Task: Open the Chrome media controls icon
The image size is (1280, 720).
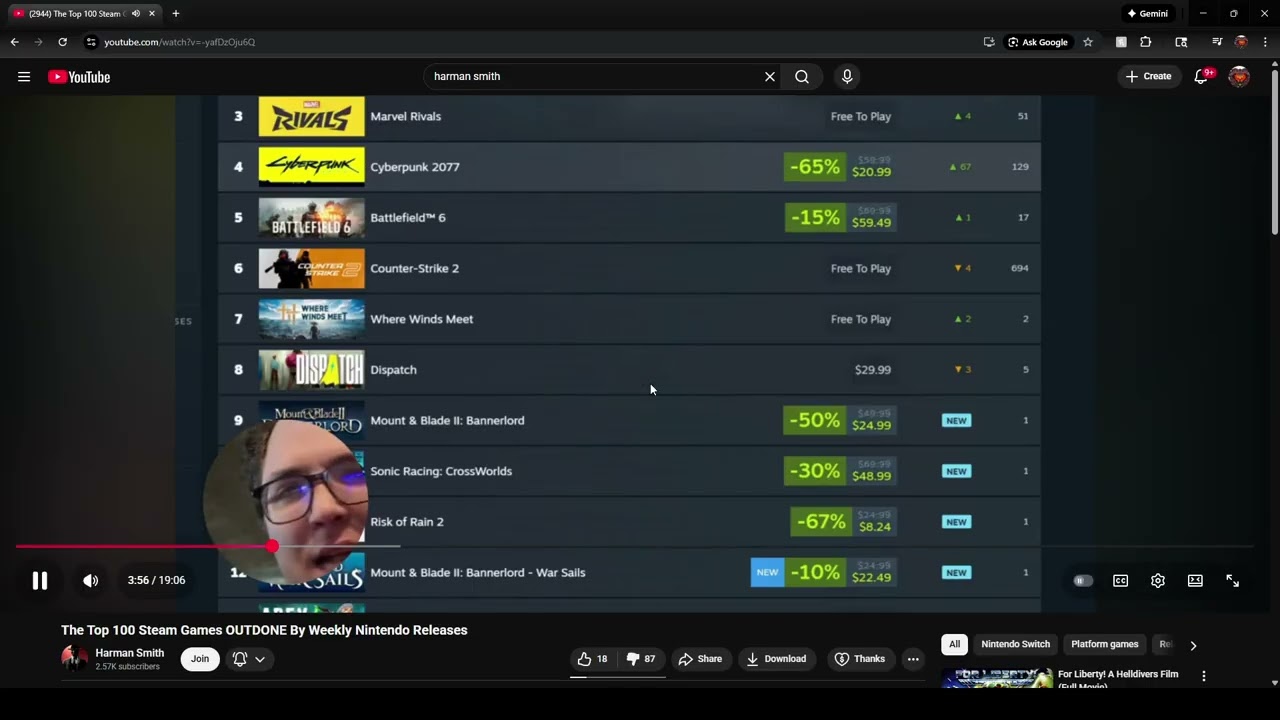Action: point(1217,42)
